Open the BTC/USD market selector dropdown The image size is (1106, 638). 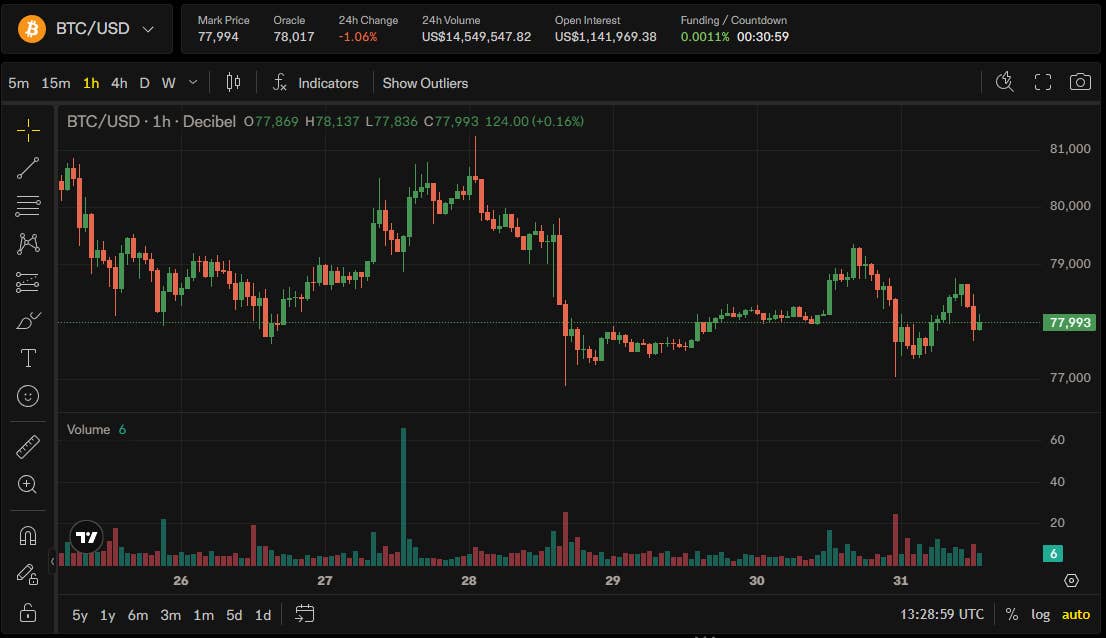87,29
